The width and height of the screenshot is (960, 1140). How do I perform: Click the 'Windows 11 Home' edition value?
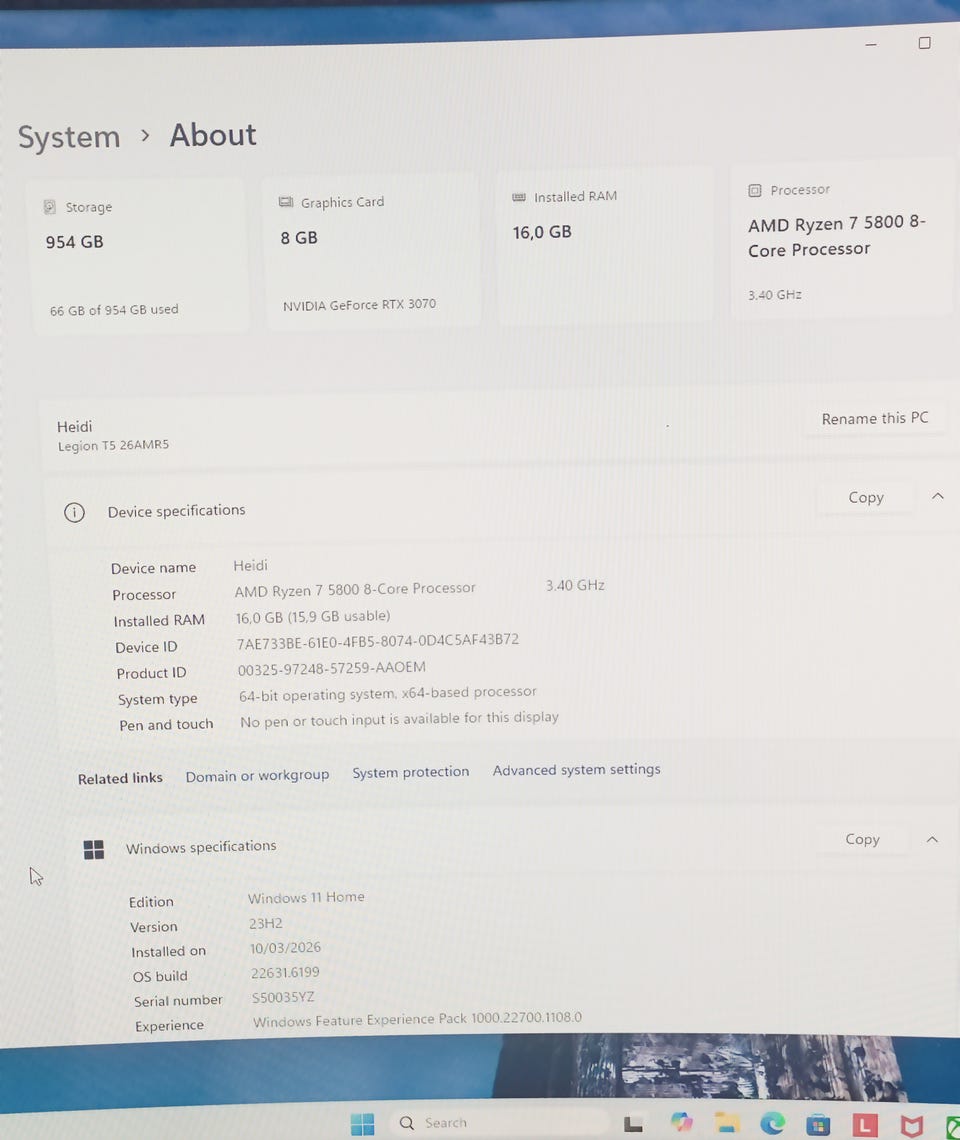[x=306, y=898]
